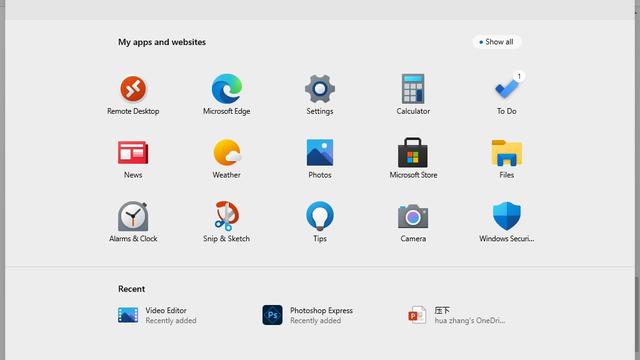The image size is (640, 360).
Task: Click the To Do notification badge
Action: 519,76
